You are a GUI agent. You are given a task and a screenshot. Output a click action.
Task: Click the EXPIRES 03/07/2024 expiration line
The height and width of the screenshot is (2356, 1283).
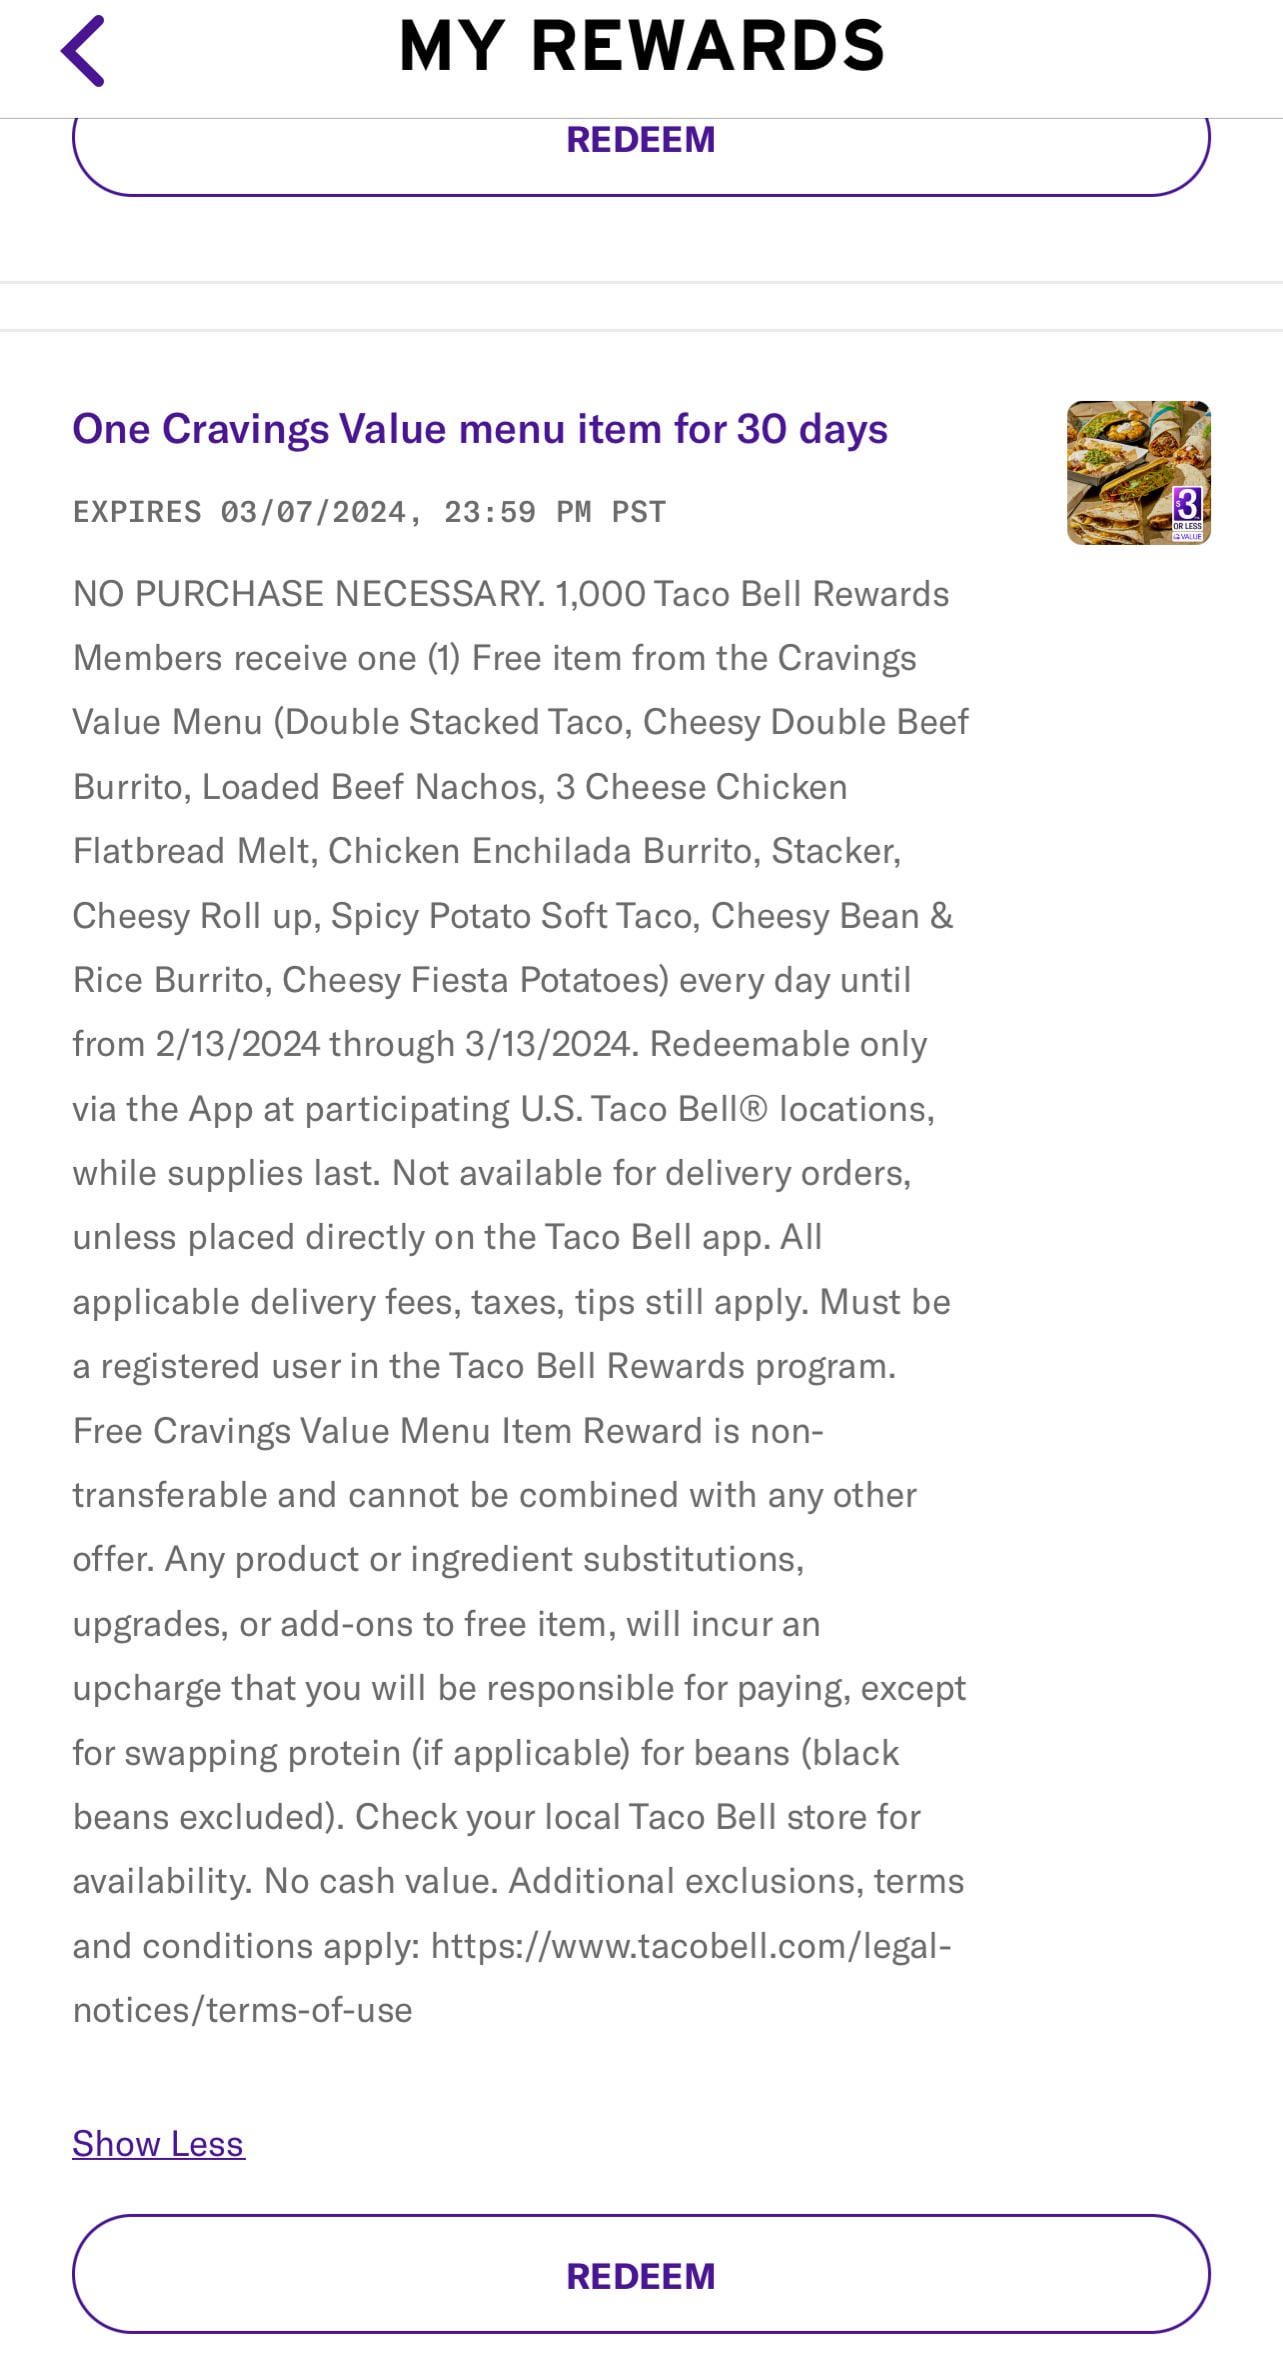[369, 512]
